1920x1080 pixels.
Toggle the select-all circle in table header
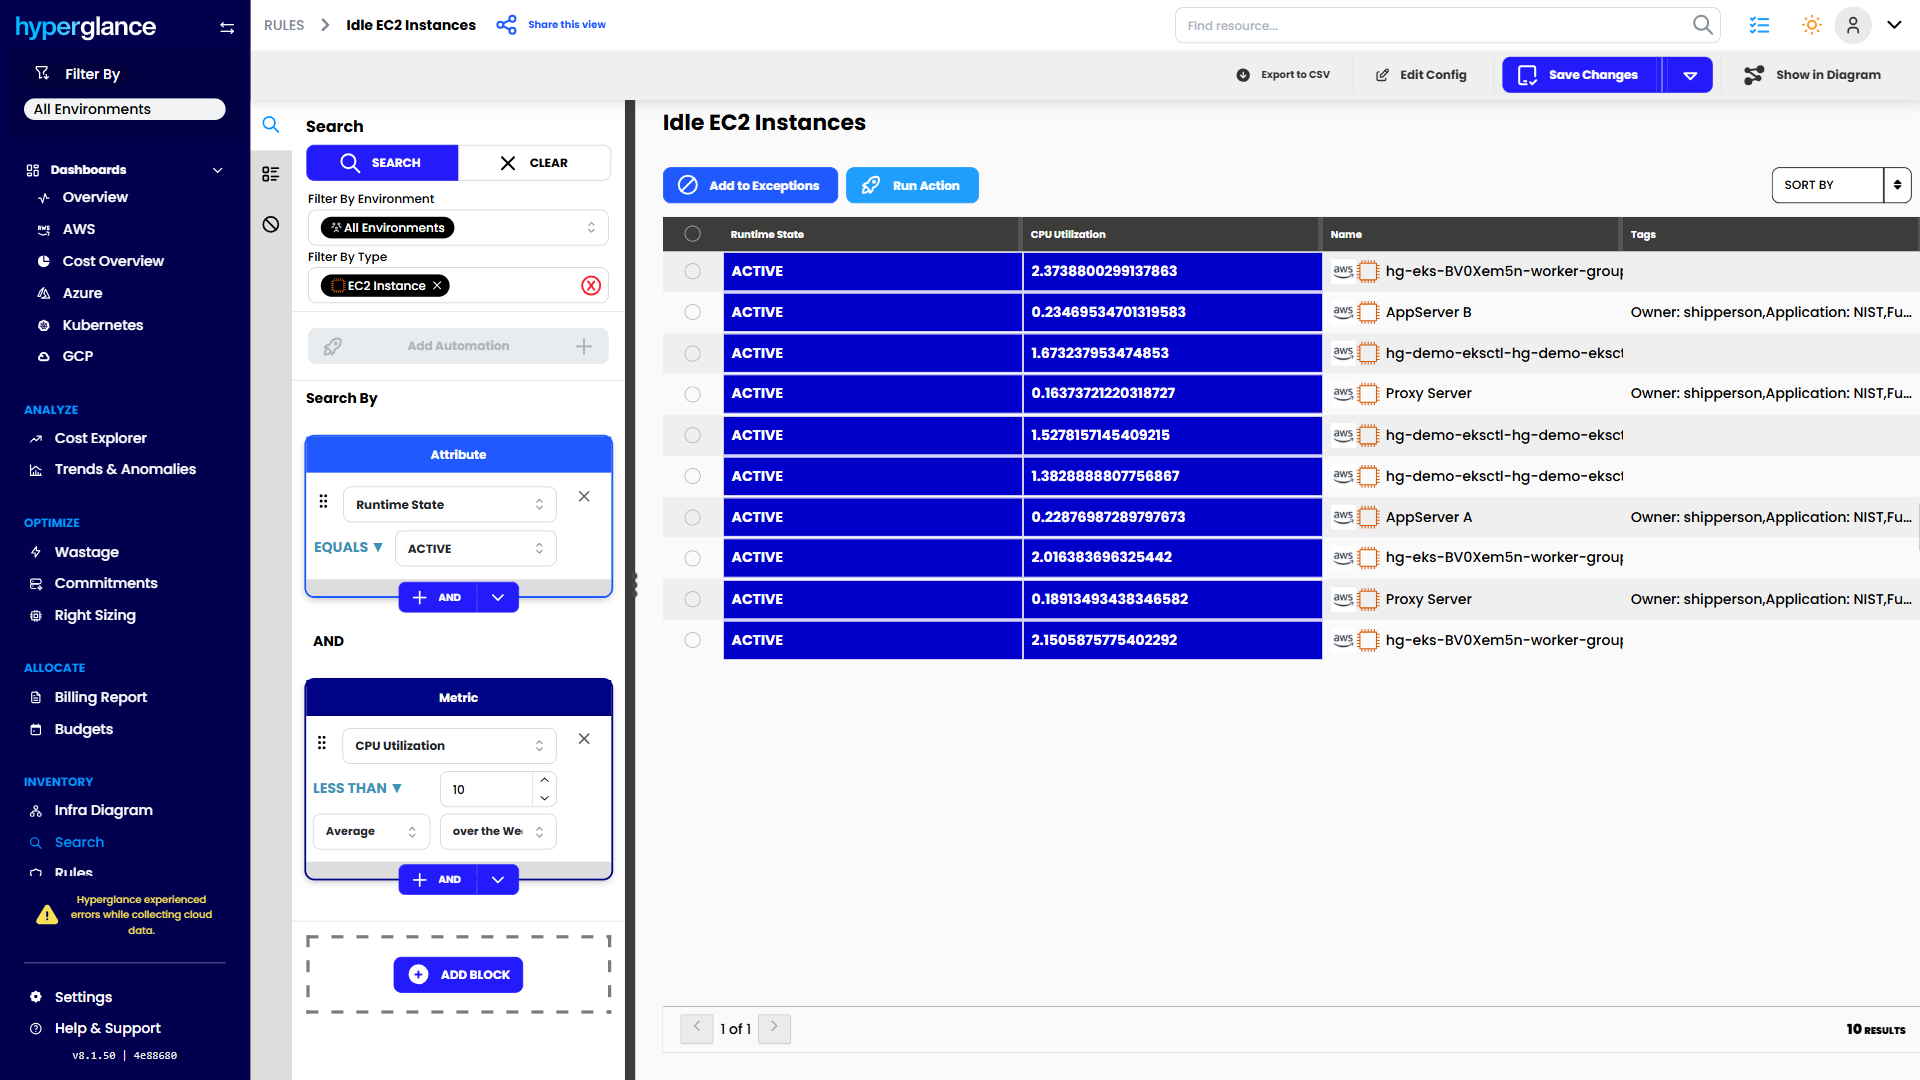point(692,234)
